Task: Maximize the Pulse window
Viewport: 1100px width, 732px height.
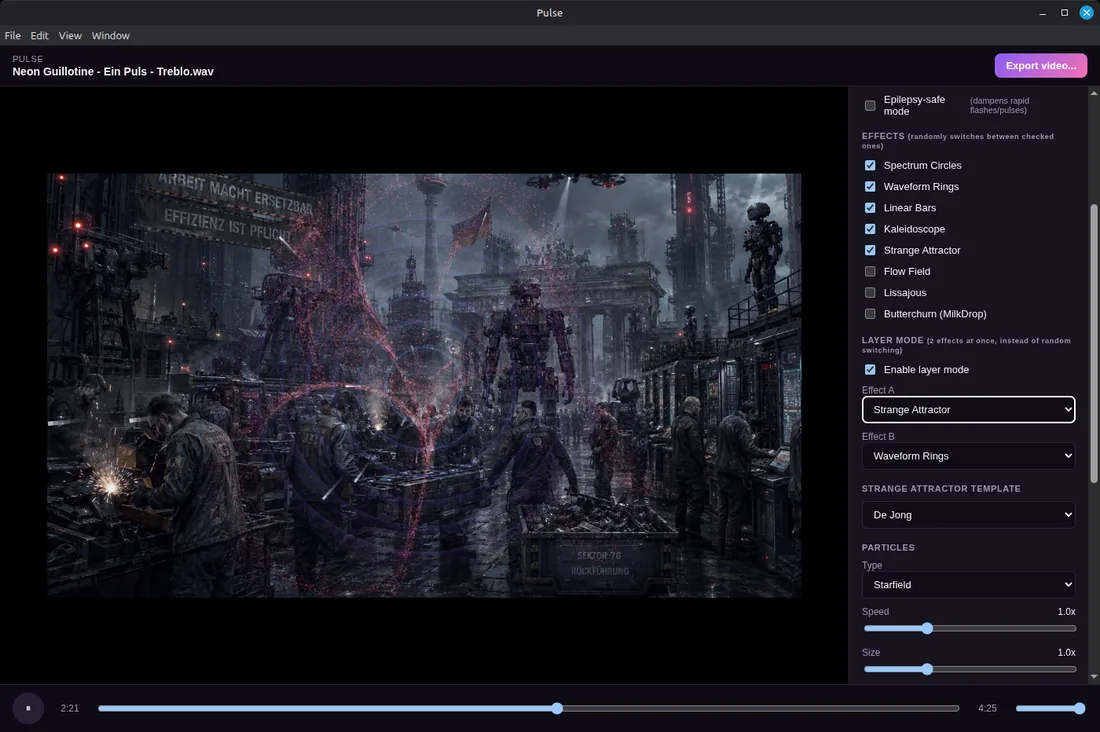Action: [1064, 13]
